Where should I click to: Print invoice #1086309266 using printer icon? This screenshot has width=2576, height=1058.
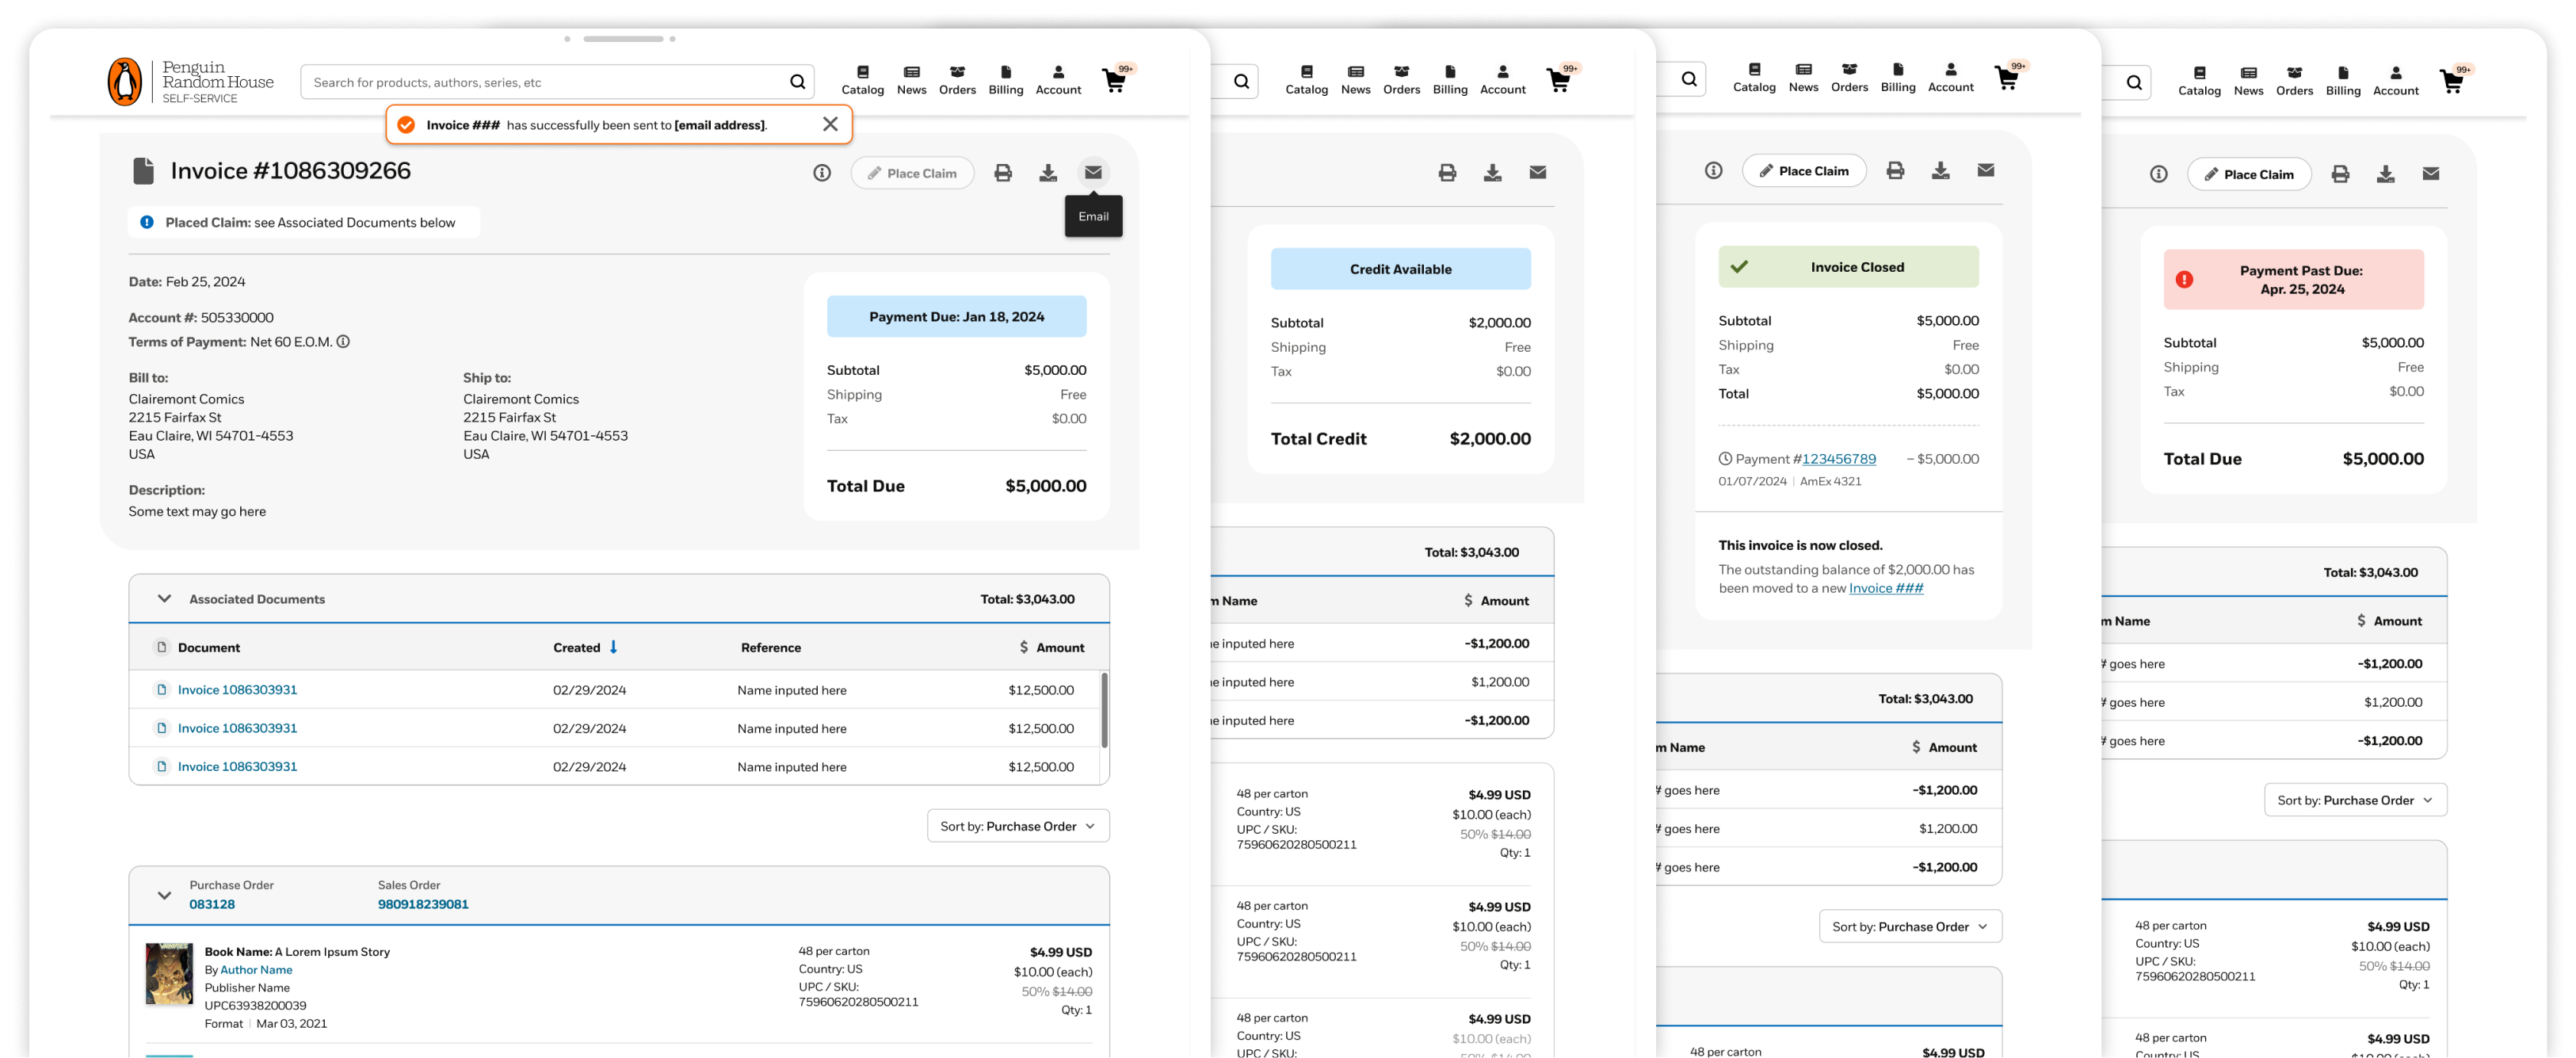[x=1002, y=173]
